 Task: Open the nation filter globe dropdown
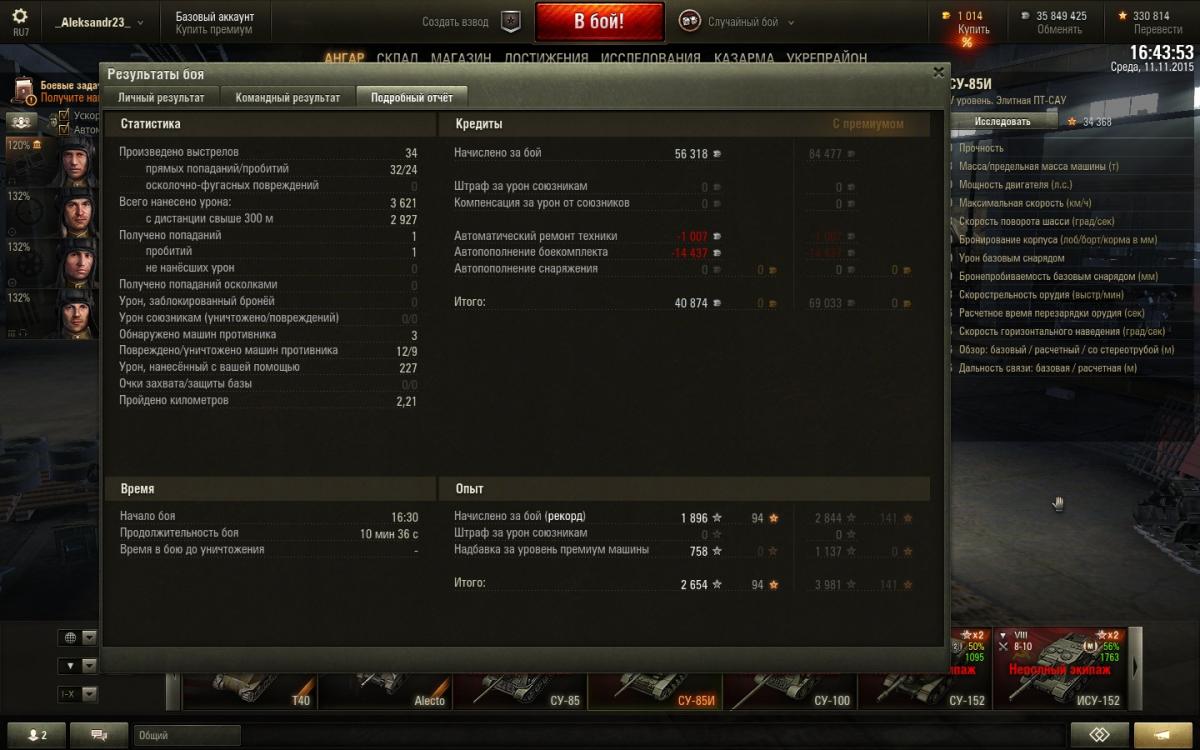pyautogui.click(x=78, y=637)
